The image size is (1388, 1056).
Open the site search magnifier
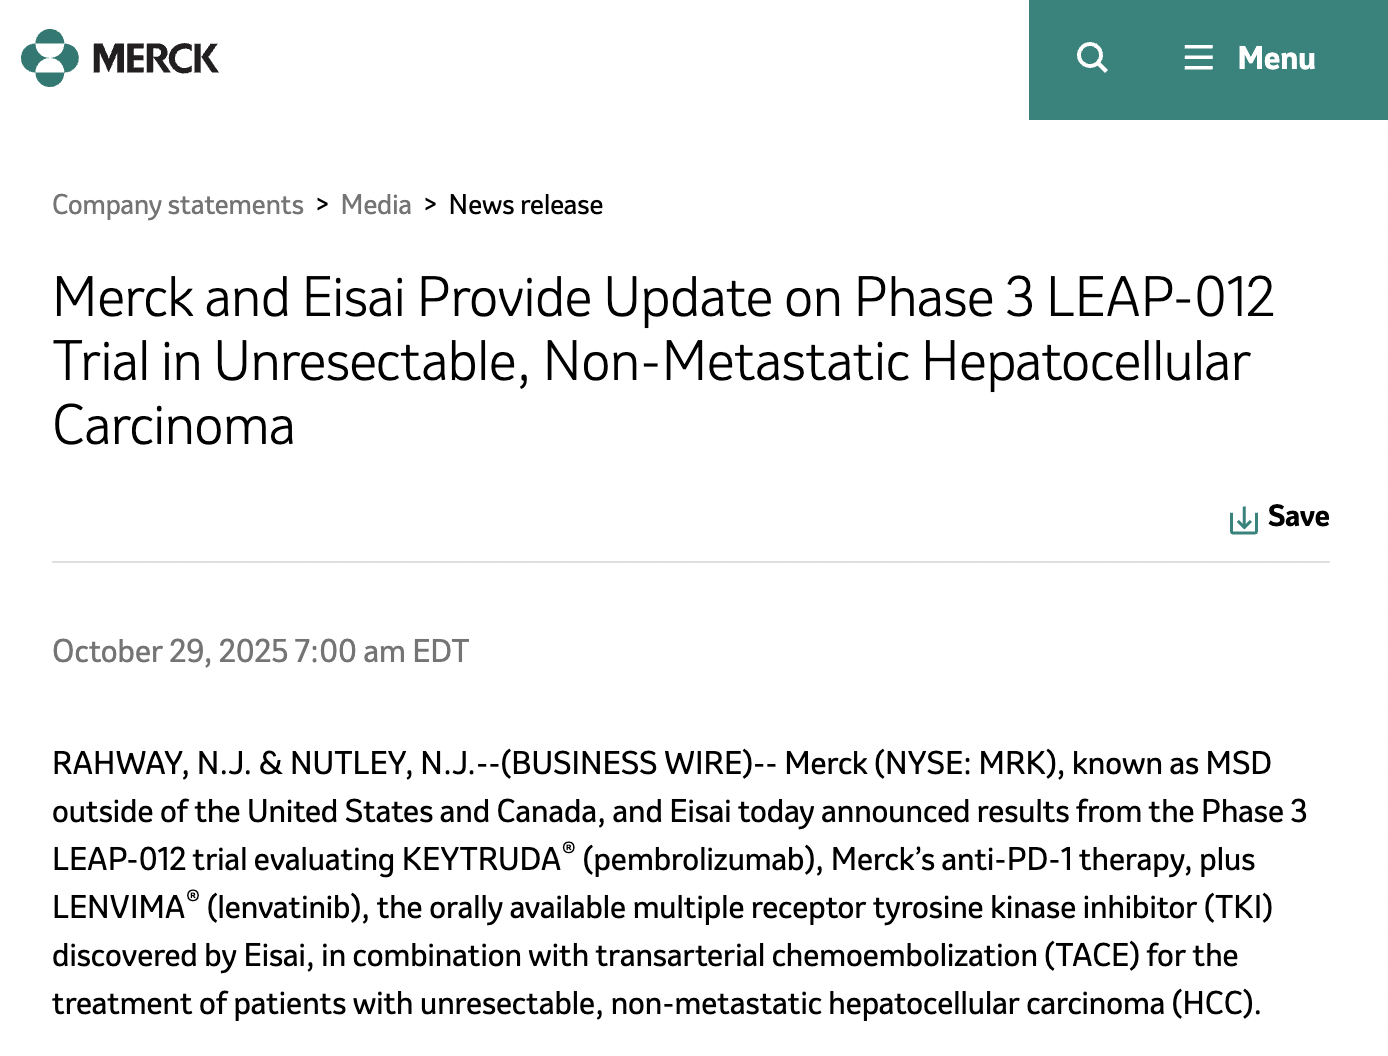coord(1091,58)
